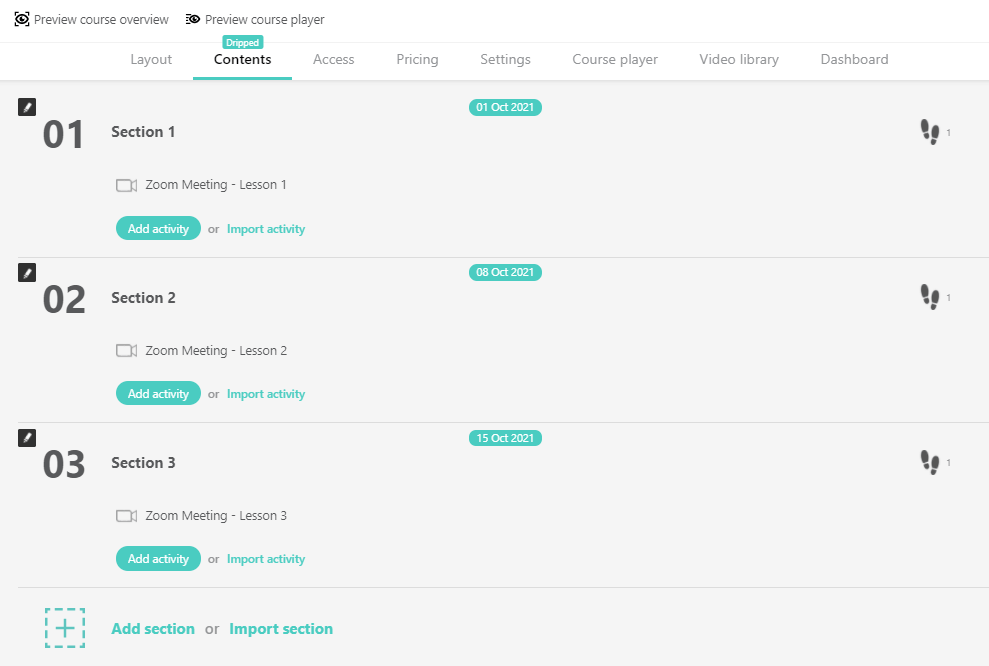Click the footprints tracking icon on Section 3
Viewport: 989px width, 666px height.
click(930, 462)
